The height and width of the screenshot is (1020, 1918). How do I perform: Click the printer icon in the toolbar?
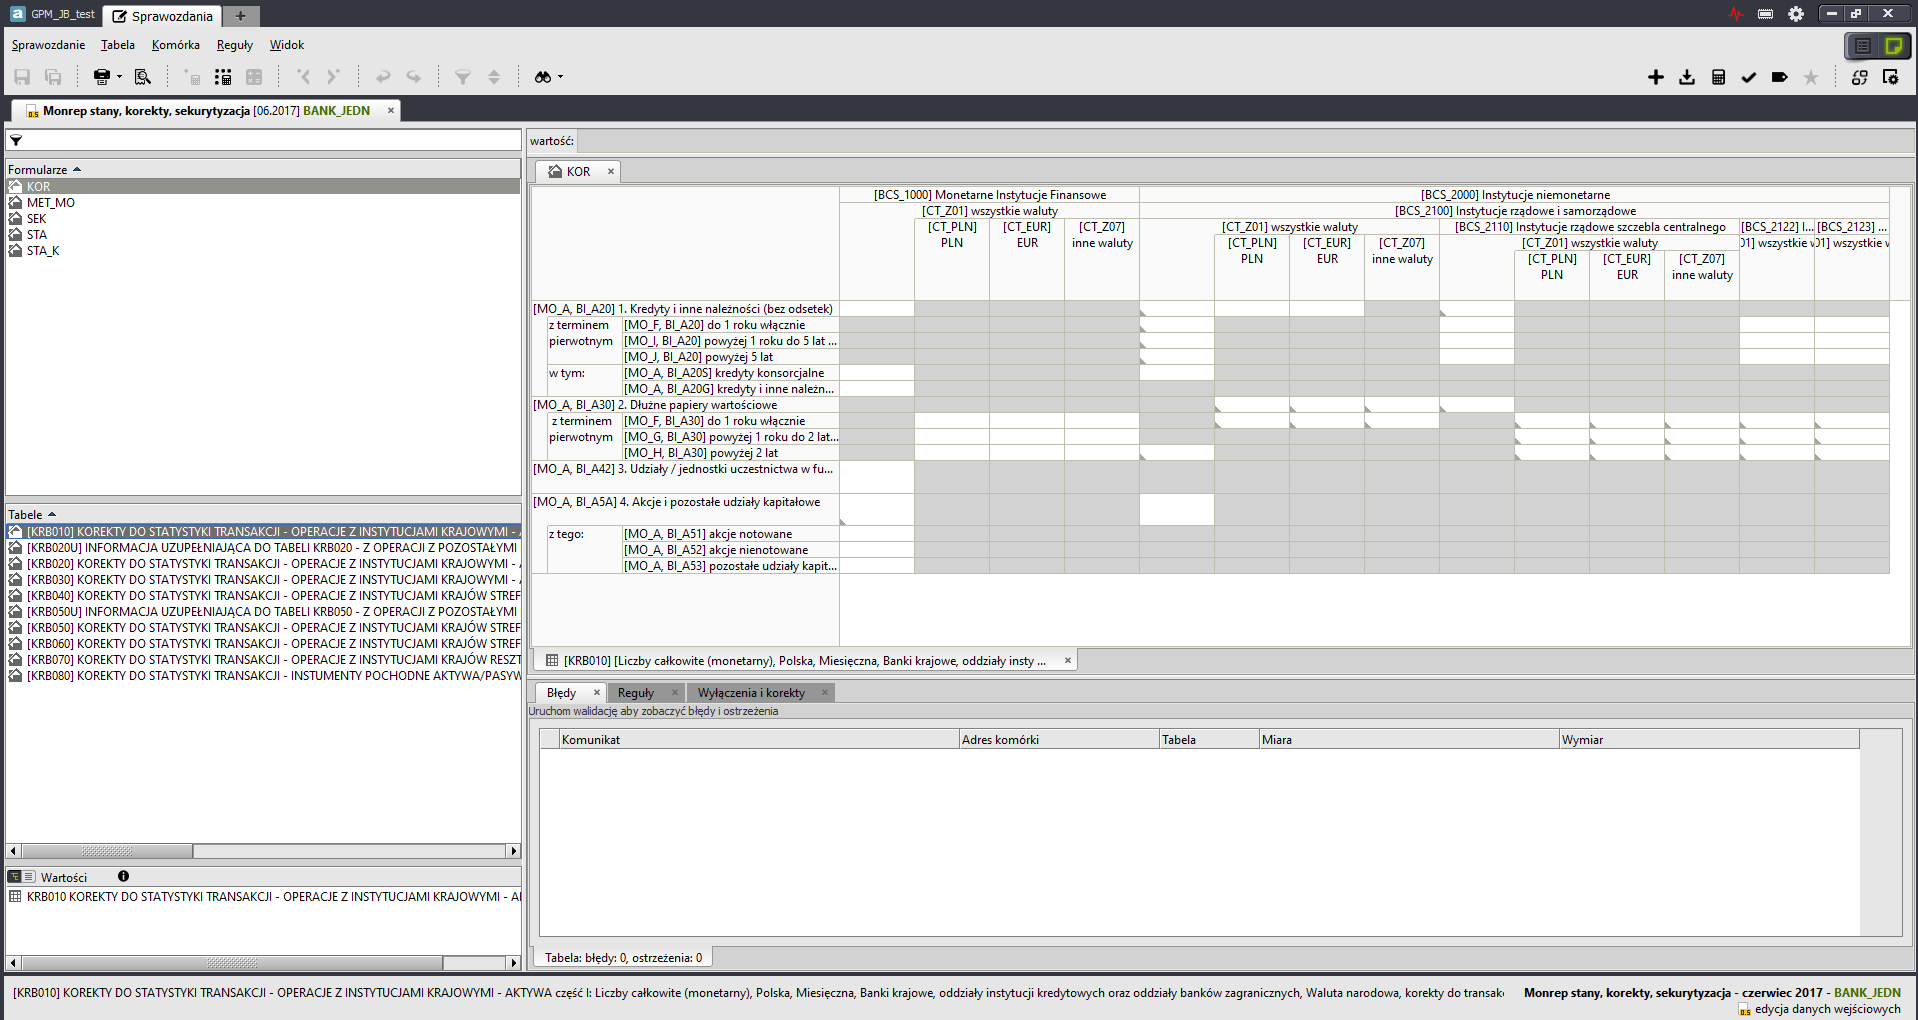pyautogui.click(x=101, y=77)
